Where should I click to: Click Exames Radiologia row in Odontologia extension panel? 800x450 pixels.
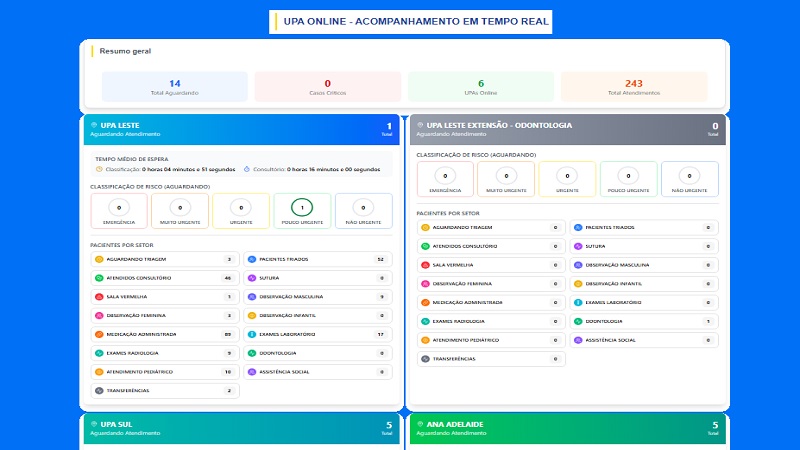click(491, 321)
